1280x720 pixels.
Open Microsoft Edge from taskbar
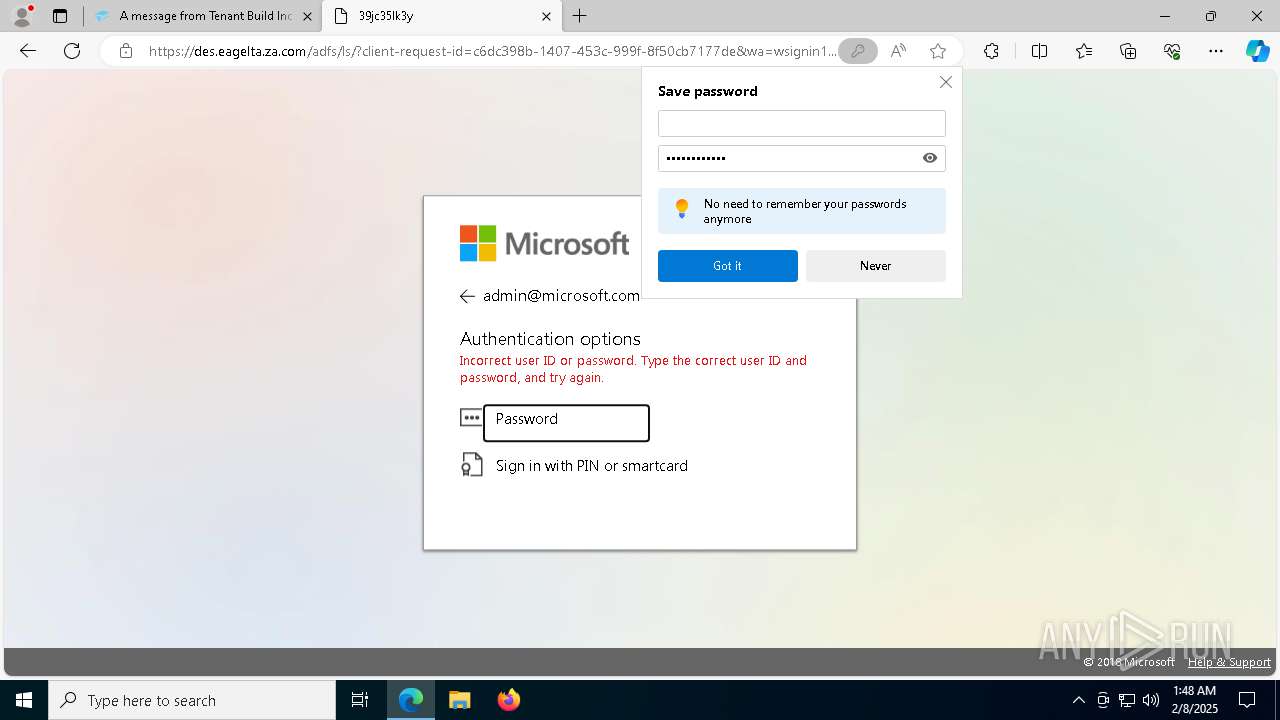coord(411,700)
